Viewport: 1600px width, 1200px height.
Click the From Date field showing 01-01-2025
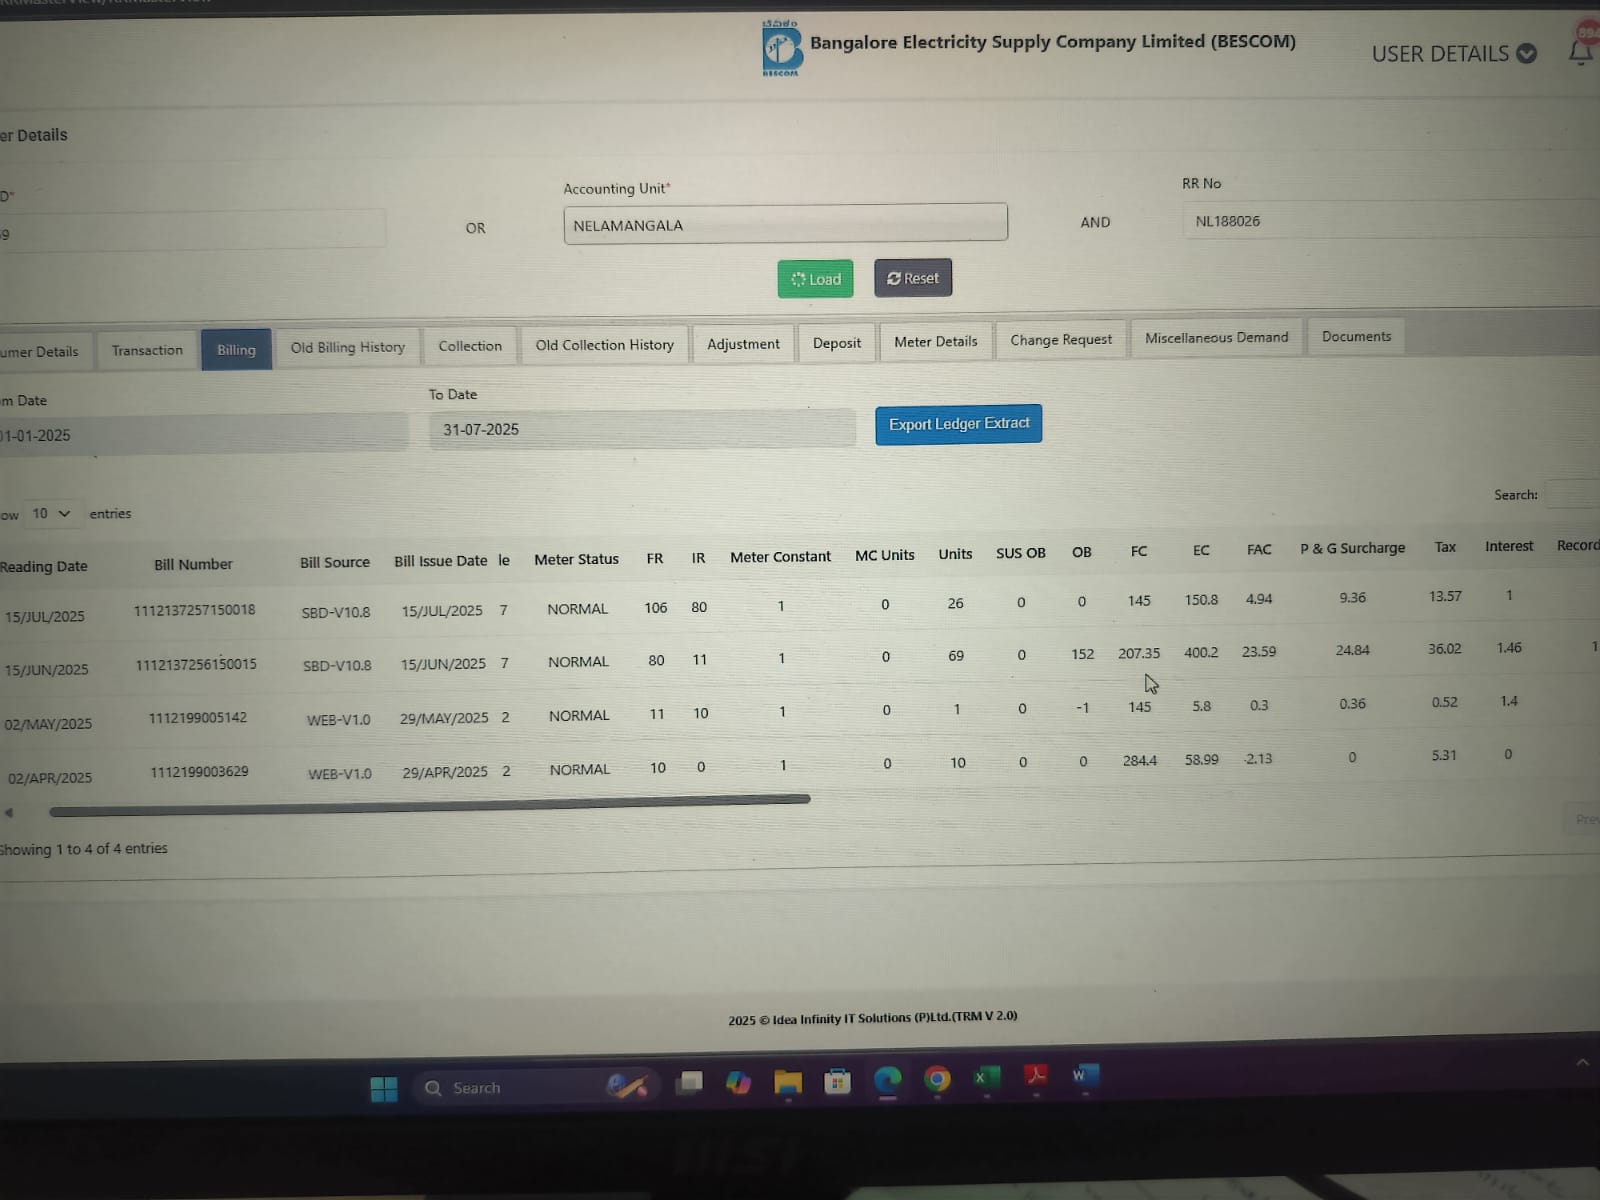click(x=204, y=435)
